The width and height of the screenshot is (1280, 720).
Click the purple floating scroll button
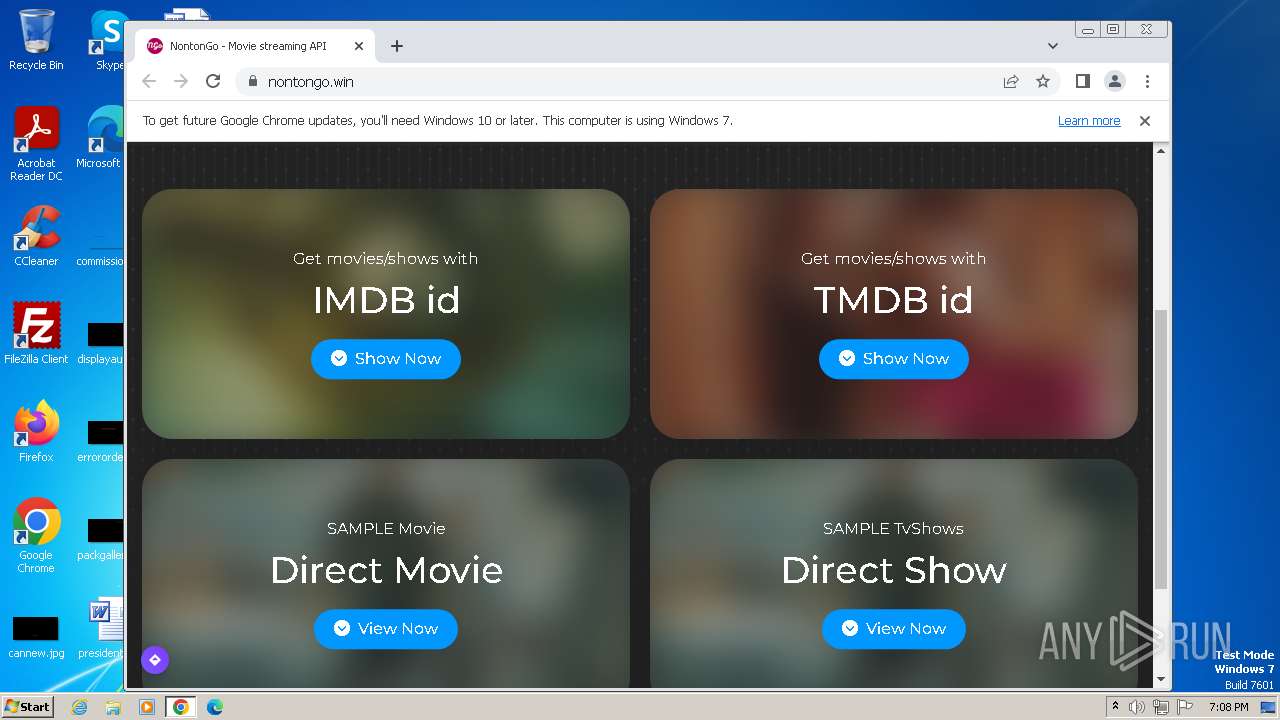pyautogui.click(x=155, y=660)
